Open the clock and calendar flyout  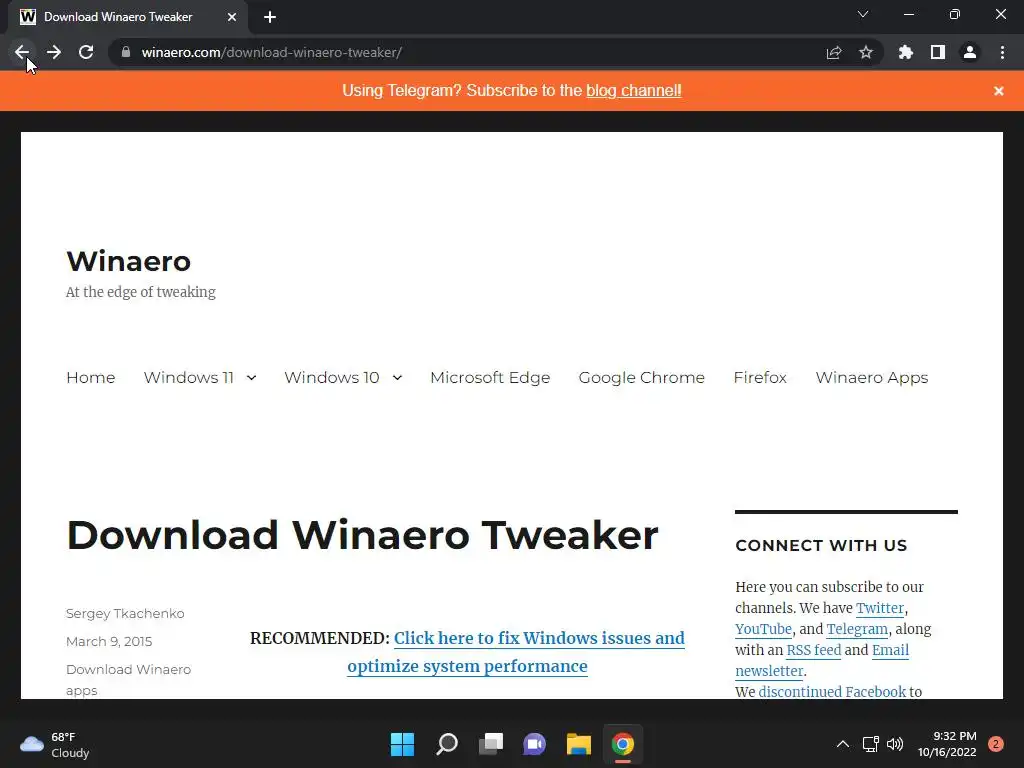coord(947,744)
